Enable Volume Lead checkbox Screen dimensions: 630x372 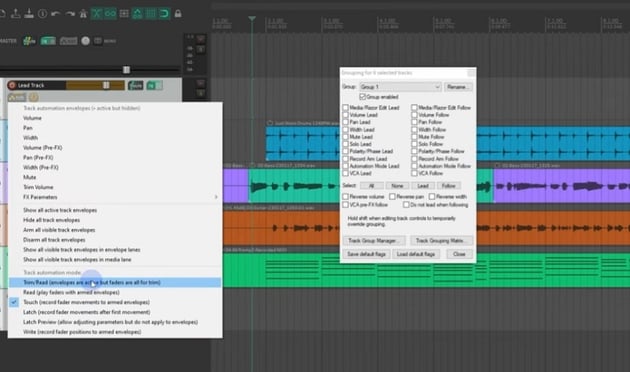point(346,115)
